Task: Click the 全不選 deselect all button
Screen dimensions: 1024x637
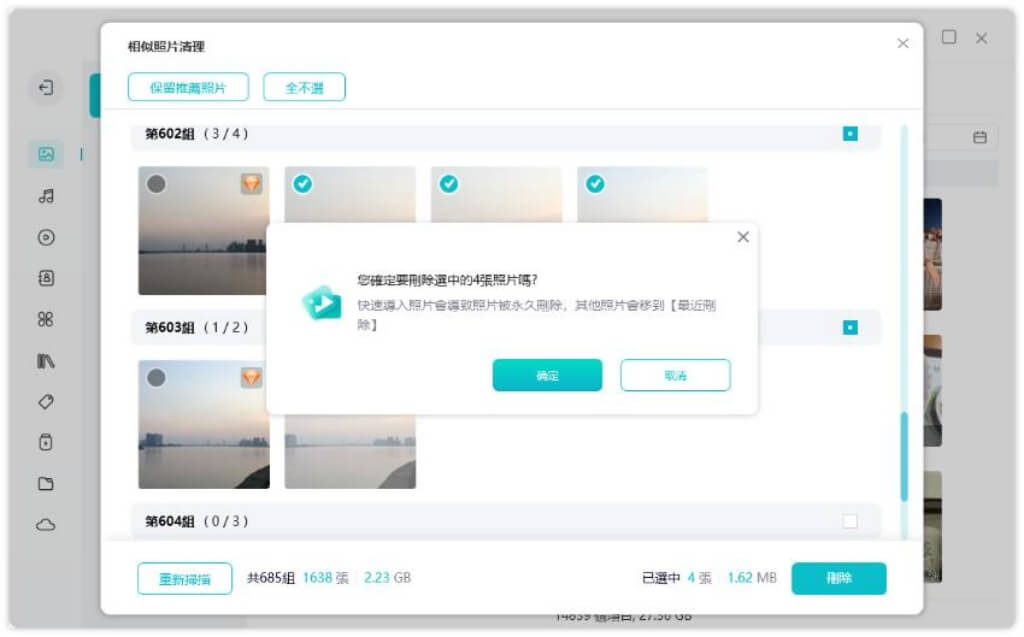Action: point(304,87)
